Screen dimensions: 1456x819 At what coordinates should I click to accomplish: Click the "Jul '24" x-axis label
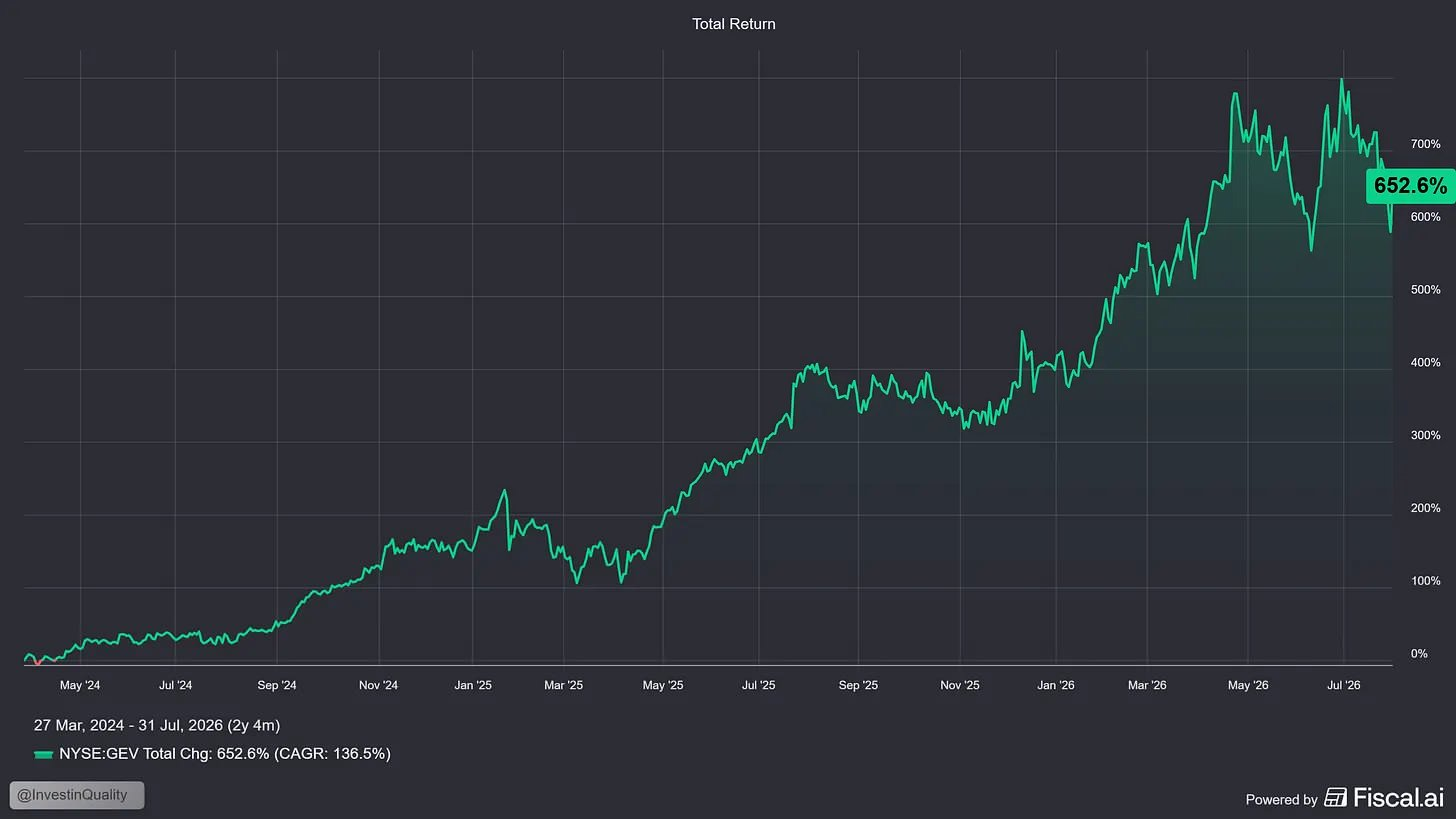(176, 685)
